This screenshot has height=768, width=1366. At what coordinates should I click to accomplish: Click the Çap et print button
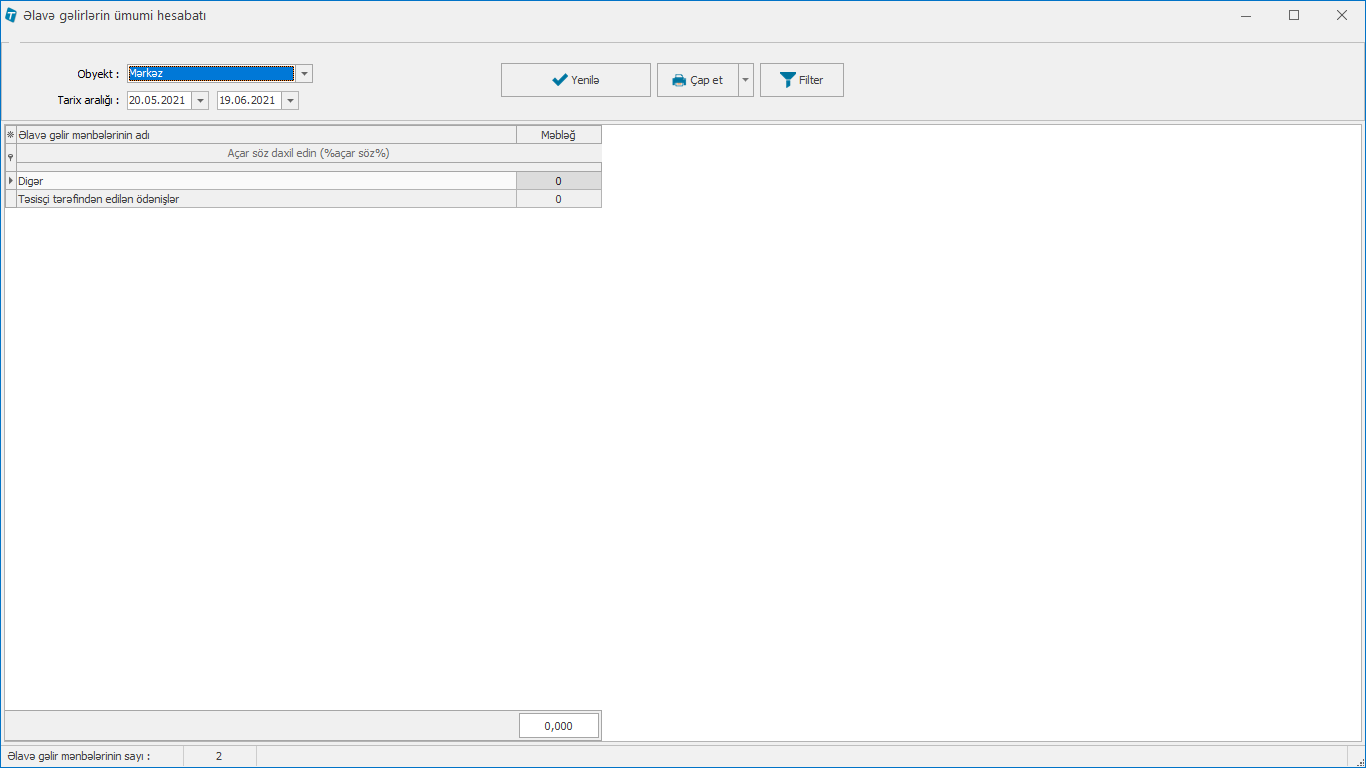coord(697,80)
